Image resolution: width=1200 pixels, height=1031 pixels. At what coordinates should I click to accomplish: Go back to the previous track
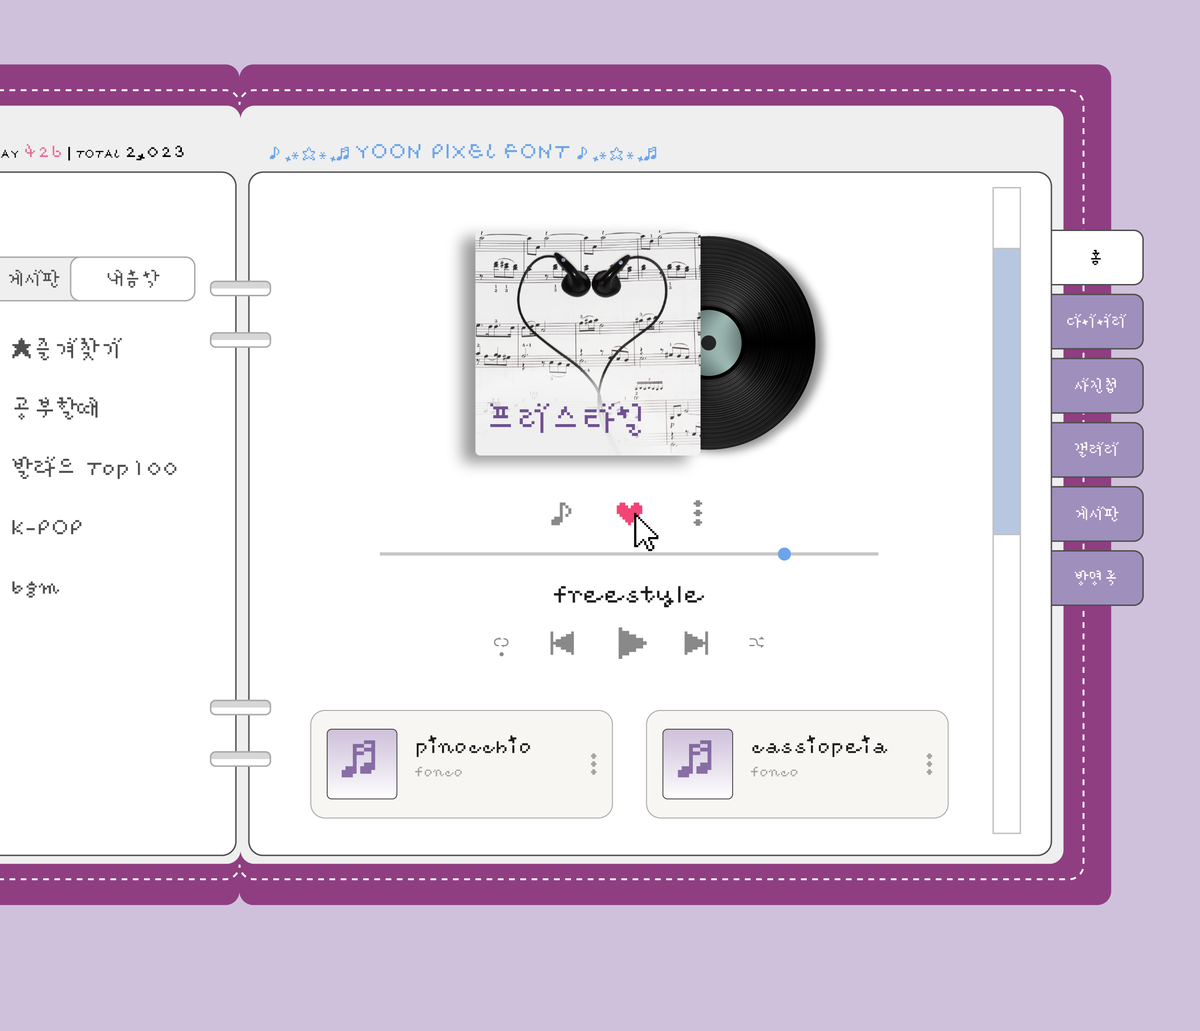click(562, 643)
